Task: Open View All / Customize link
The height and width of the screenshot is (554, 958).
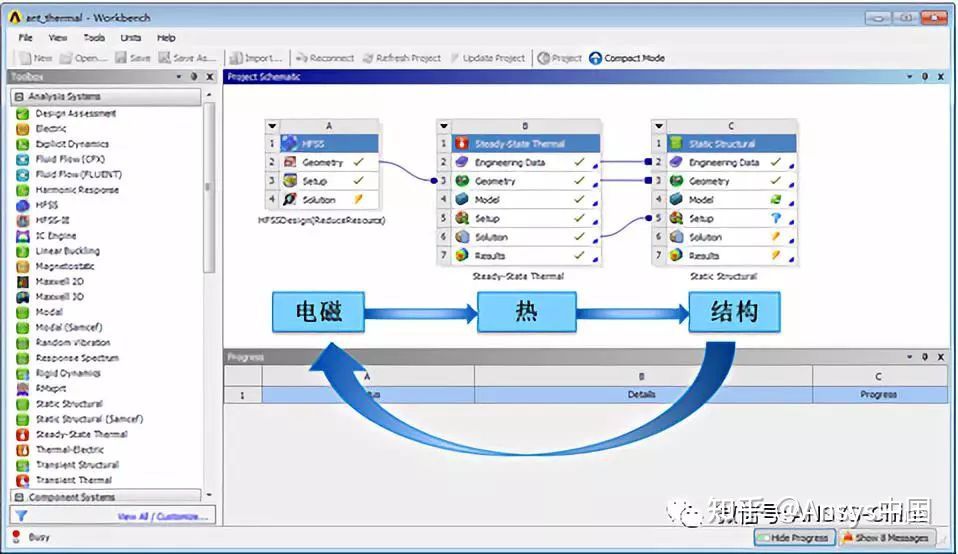Action: point(163,517)
